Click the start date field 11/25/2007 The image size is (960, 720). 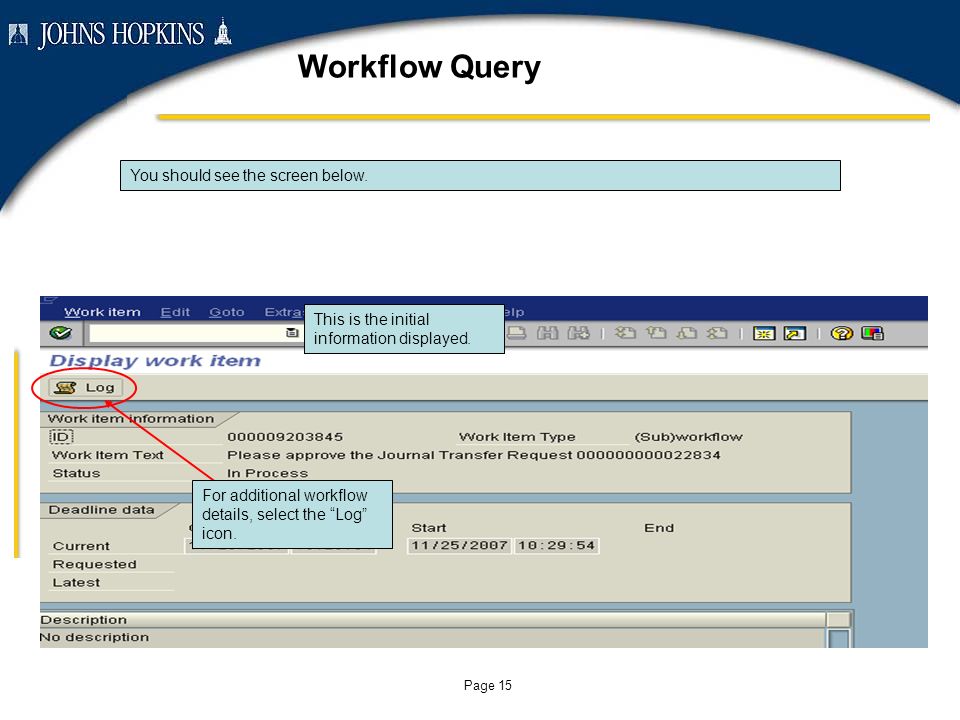(x=459, y=546)
